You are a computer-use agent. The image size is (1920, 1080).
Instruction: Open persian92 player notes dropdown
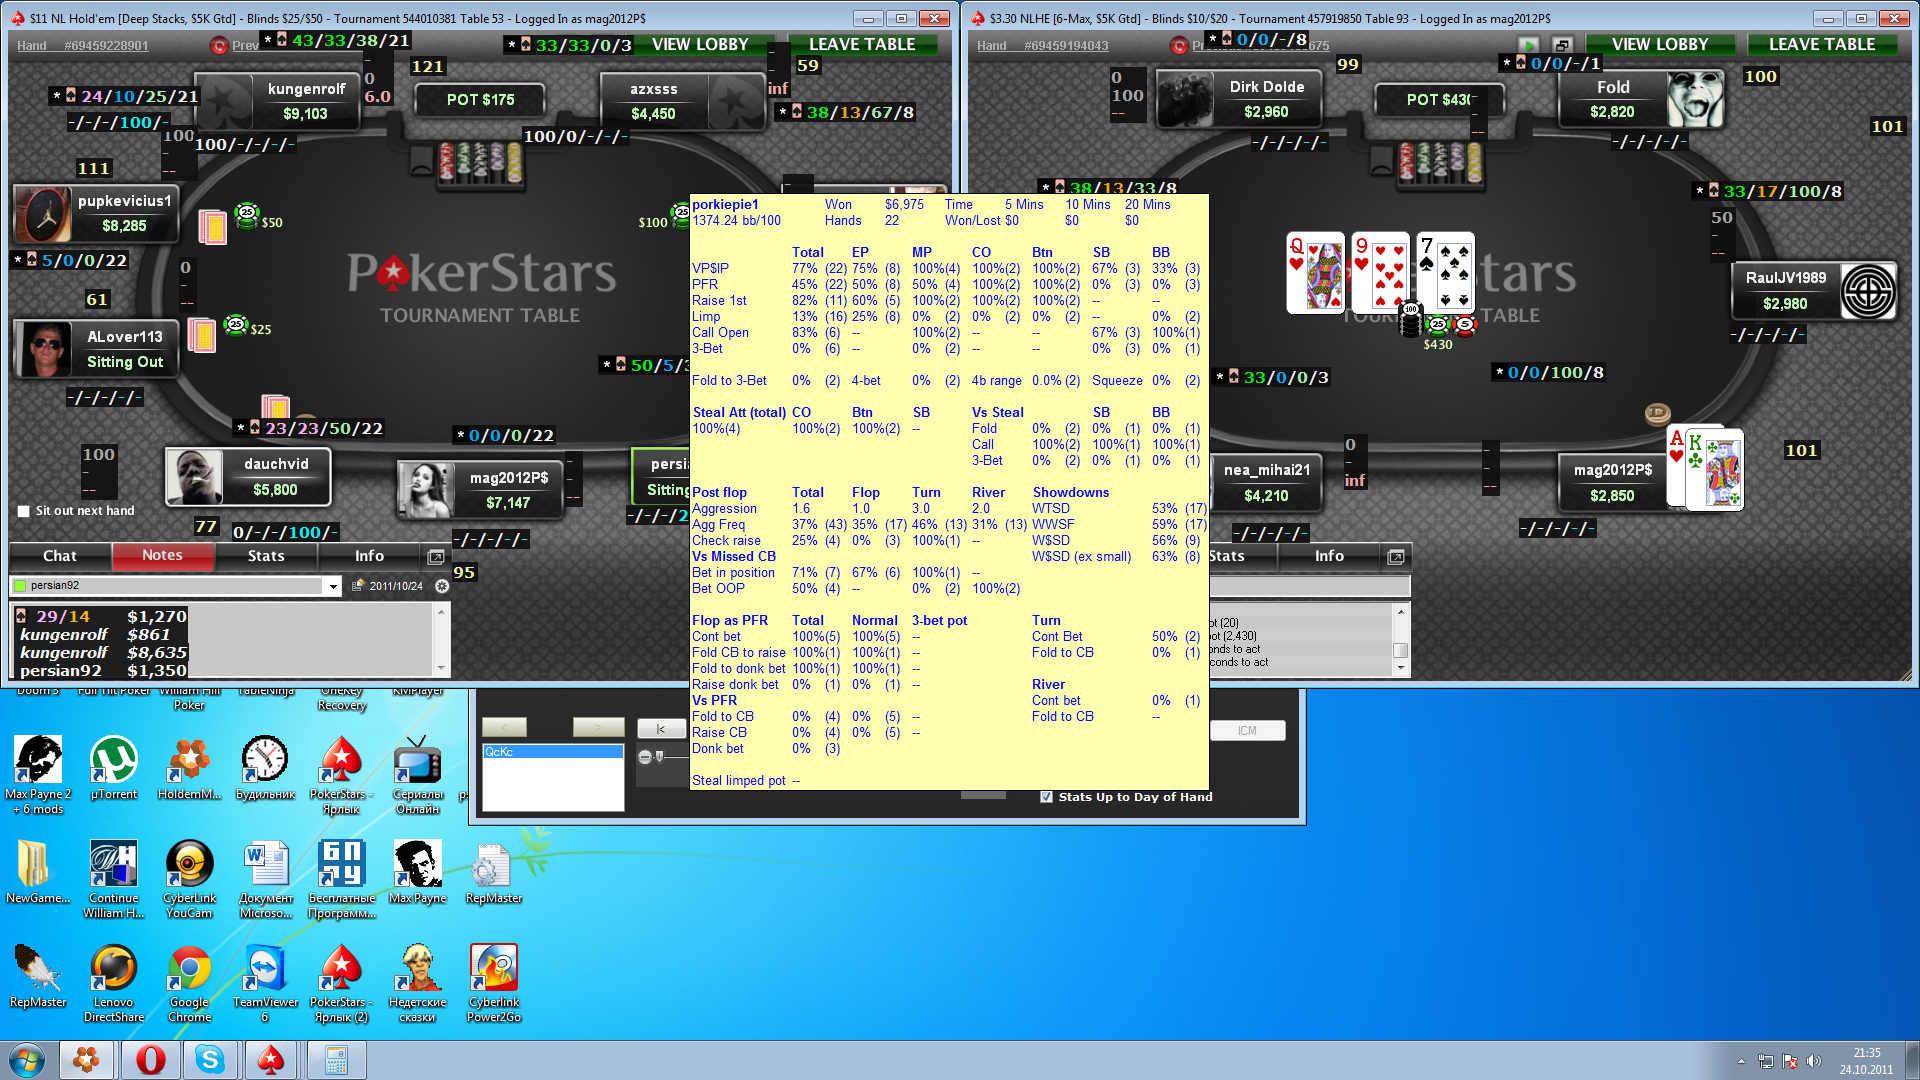333,586
